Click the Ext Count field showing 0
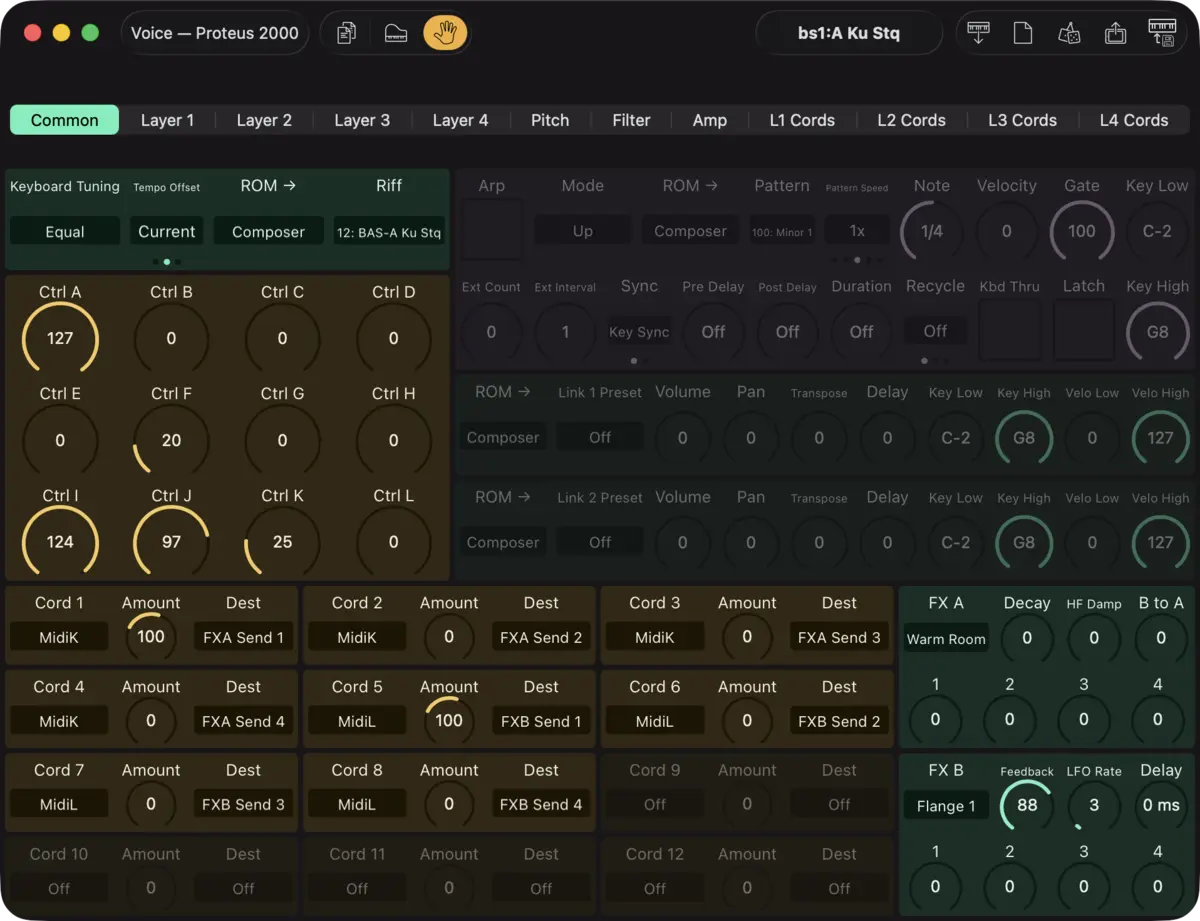1200x921 pixels. (x=491, y=332)
